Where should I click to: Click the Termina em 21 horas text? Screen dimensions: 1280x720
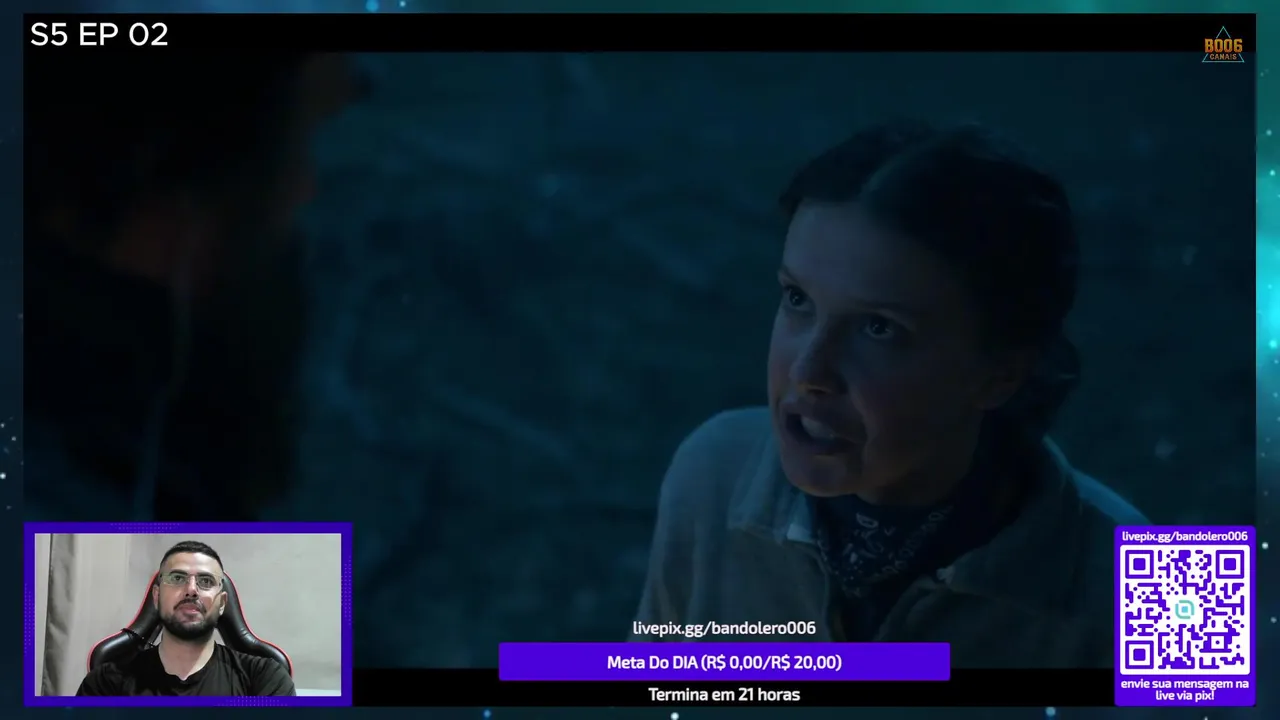tap(724, 694)
